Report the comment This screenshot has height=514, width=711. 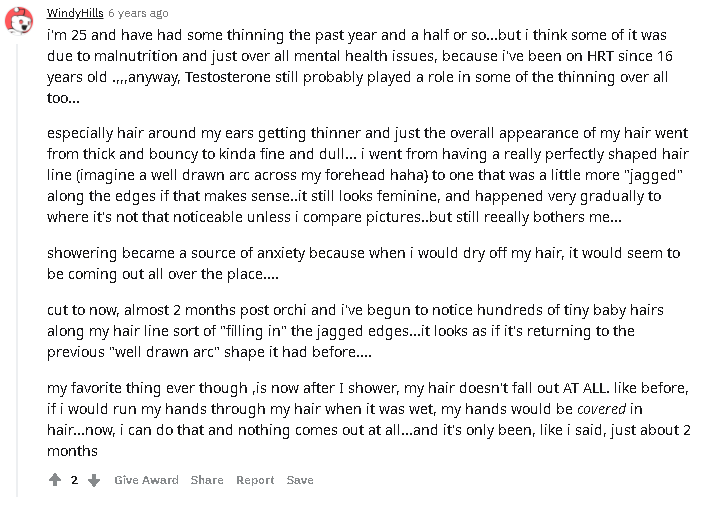point(255,480)
